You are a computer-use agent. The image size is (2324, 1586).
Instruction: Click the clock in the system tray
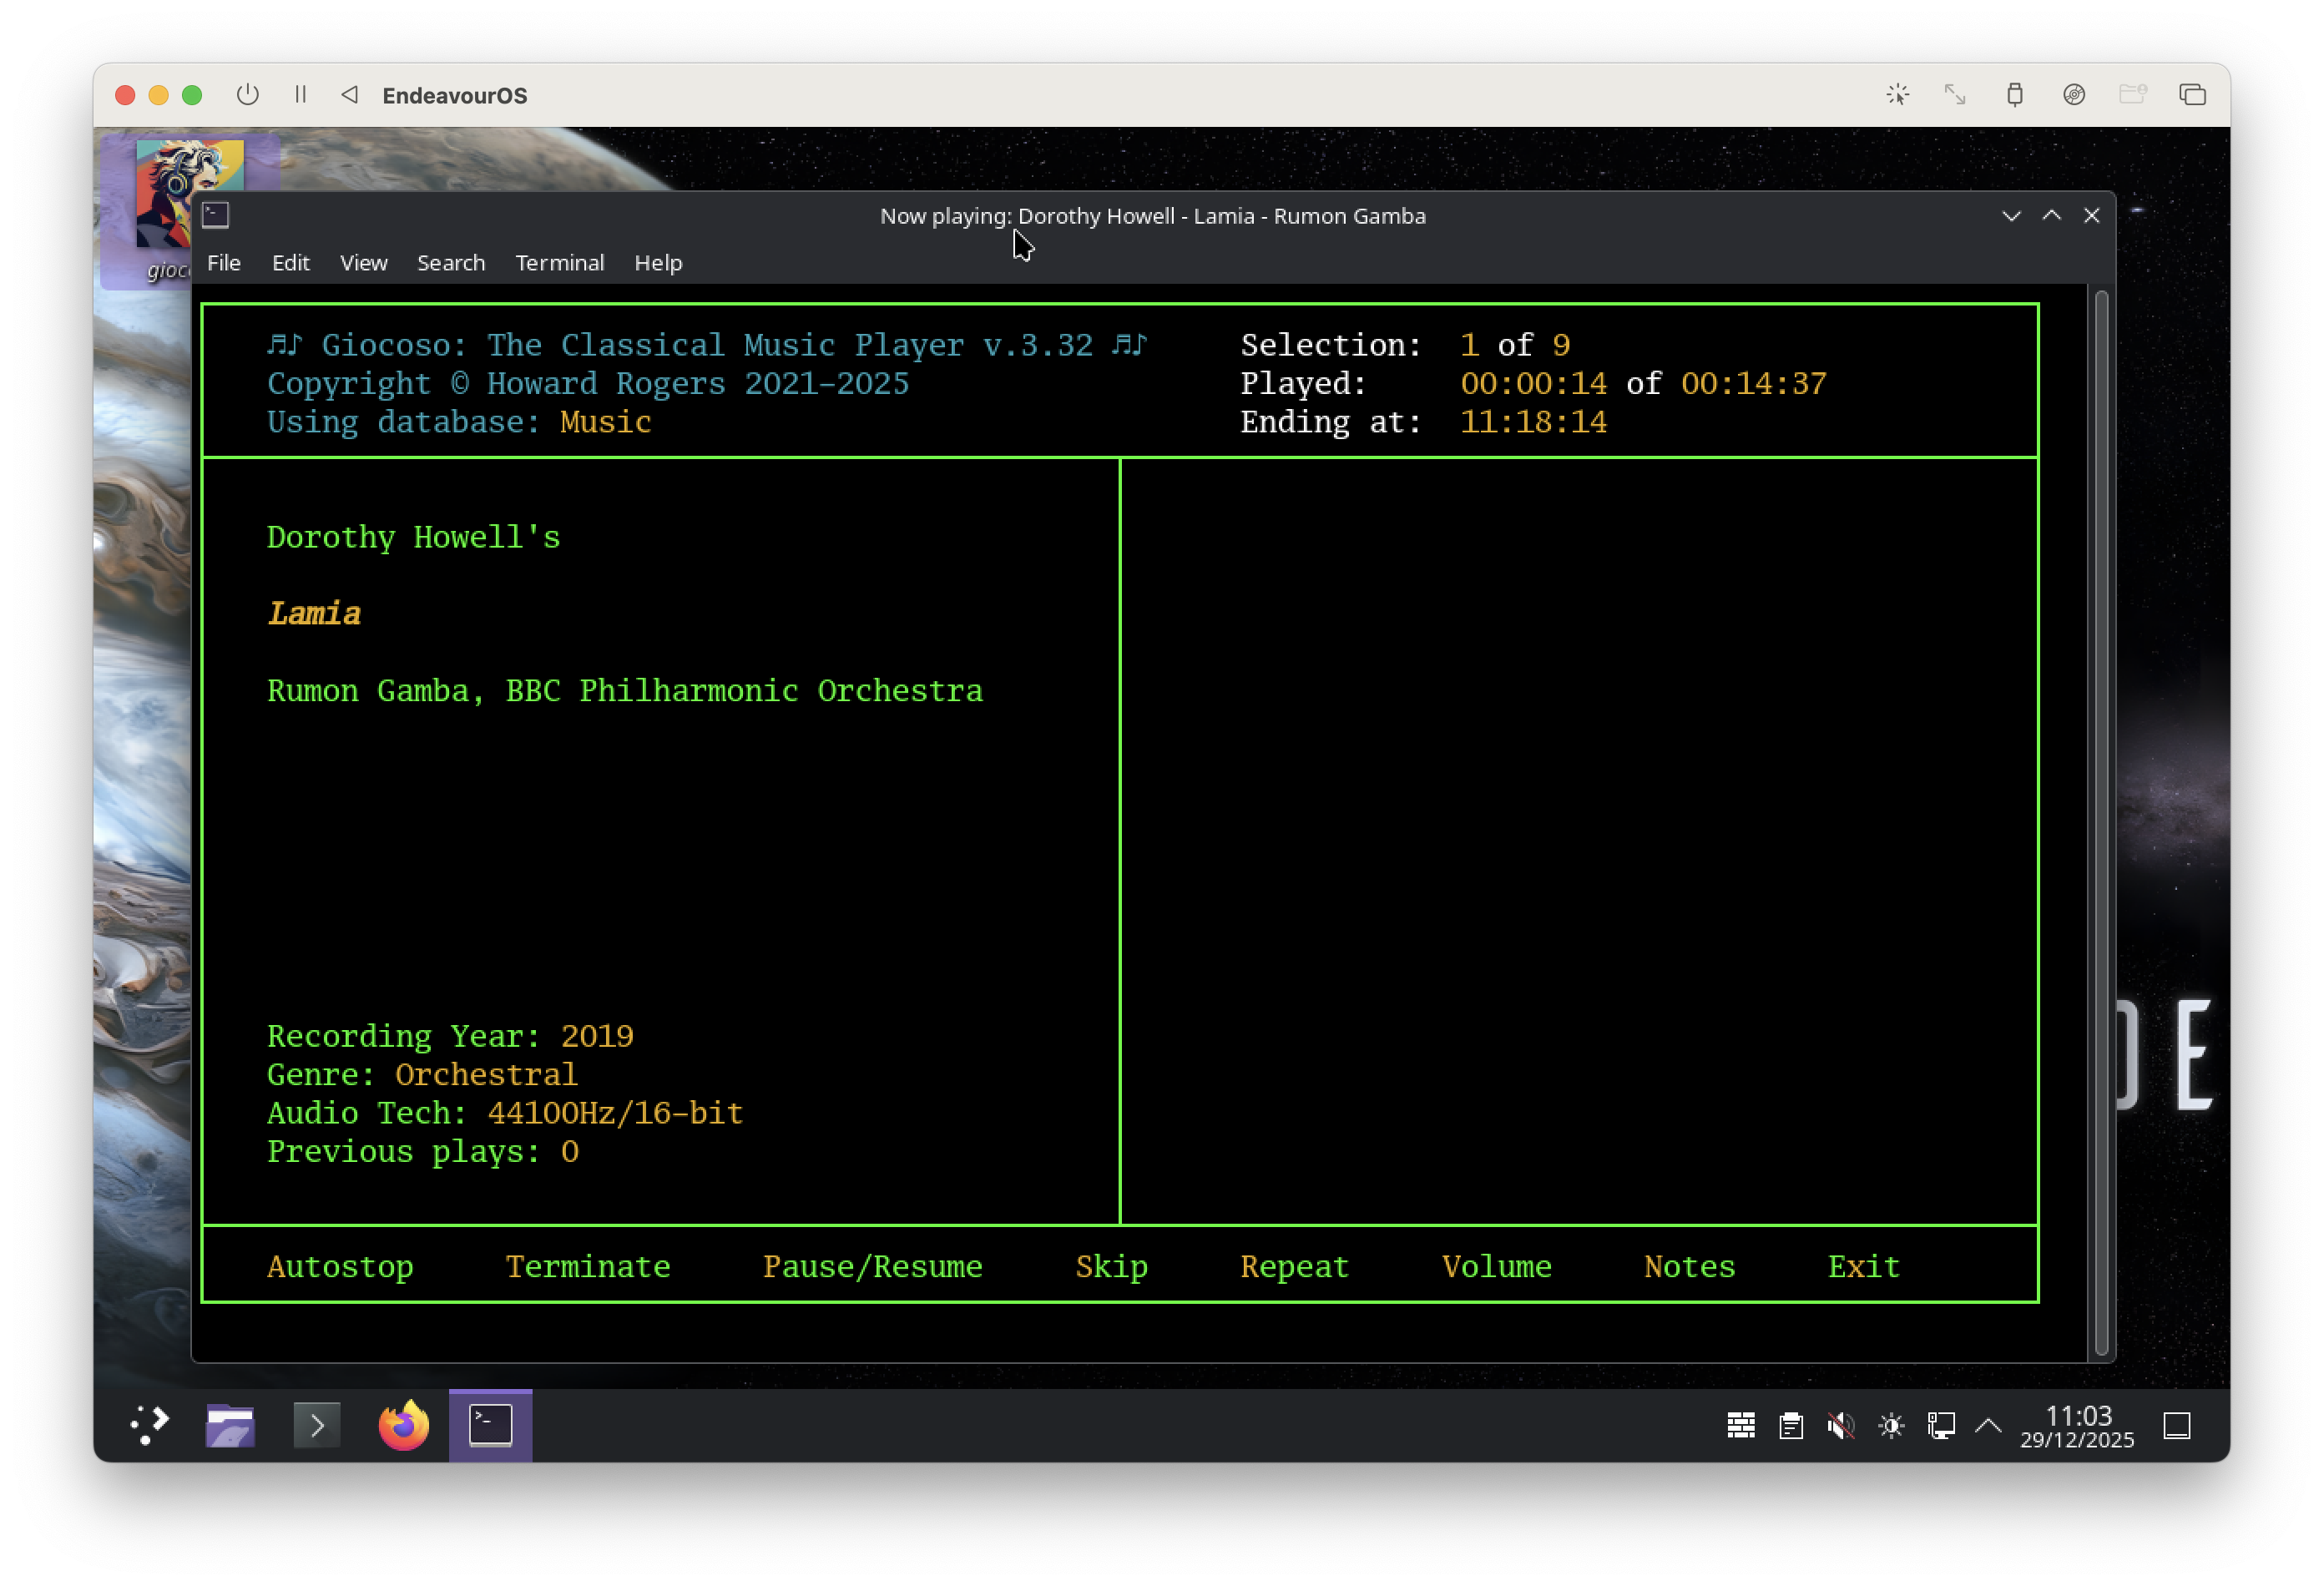(2077, 1425)
